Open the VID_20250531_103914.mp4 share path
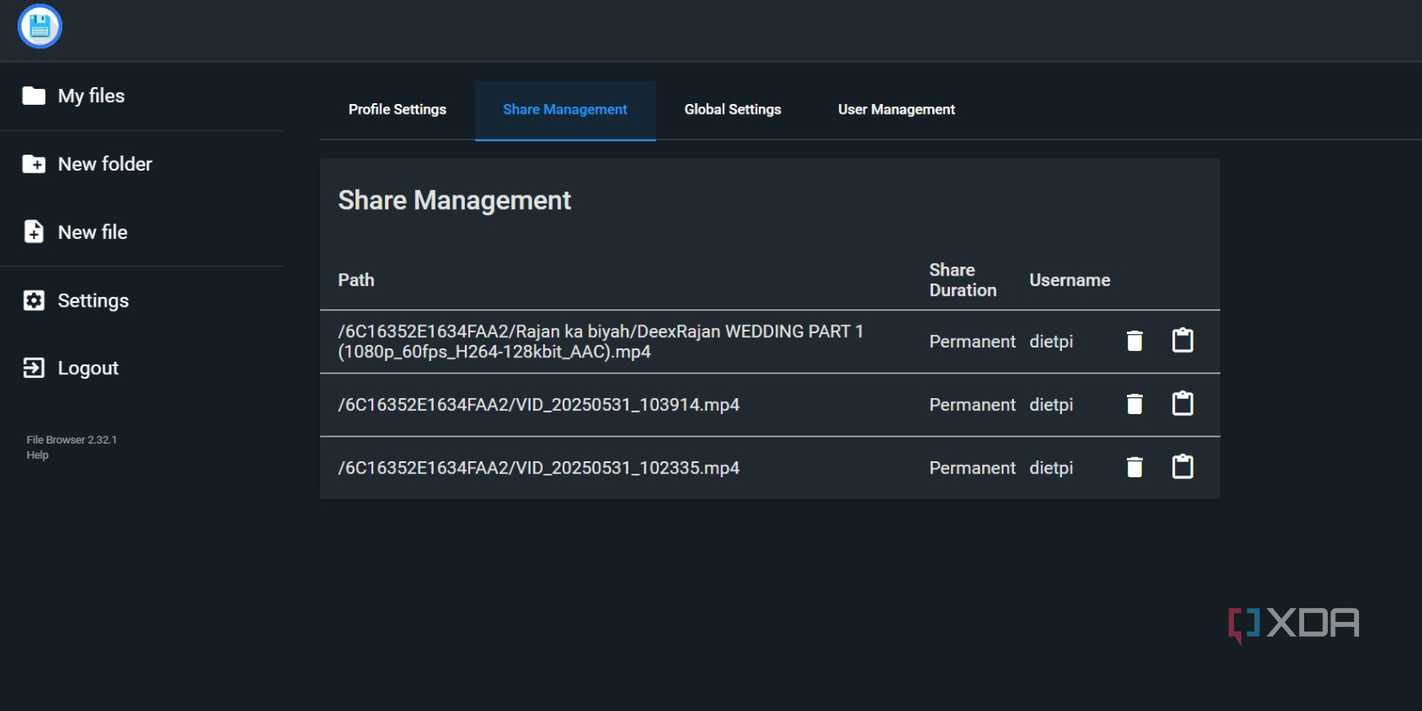The width and height of the screenshot is (1422, 711). [x=539, y=405]
